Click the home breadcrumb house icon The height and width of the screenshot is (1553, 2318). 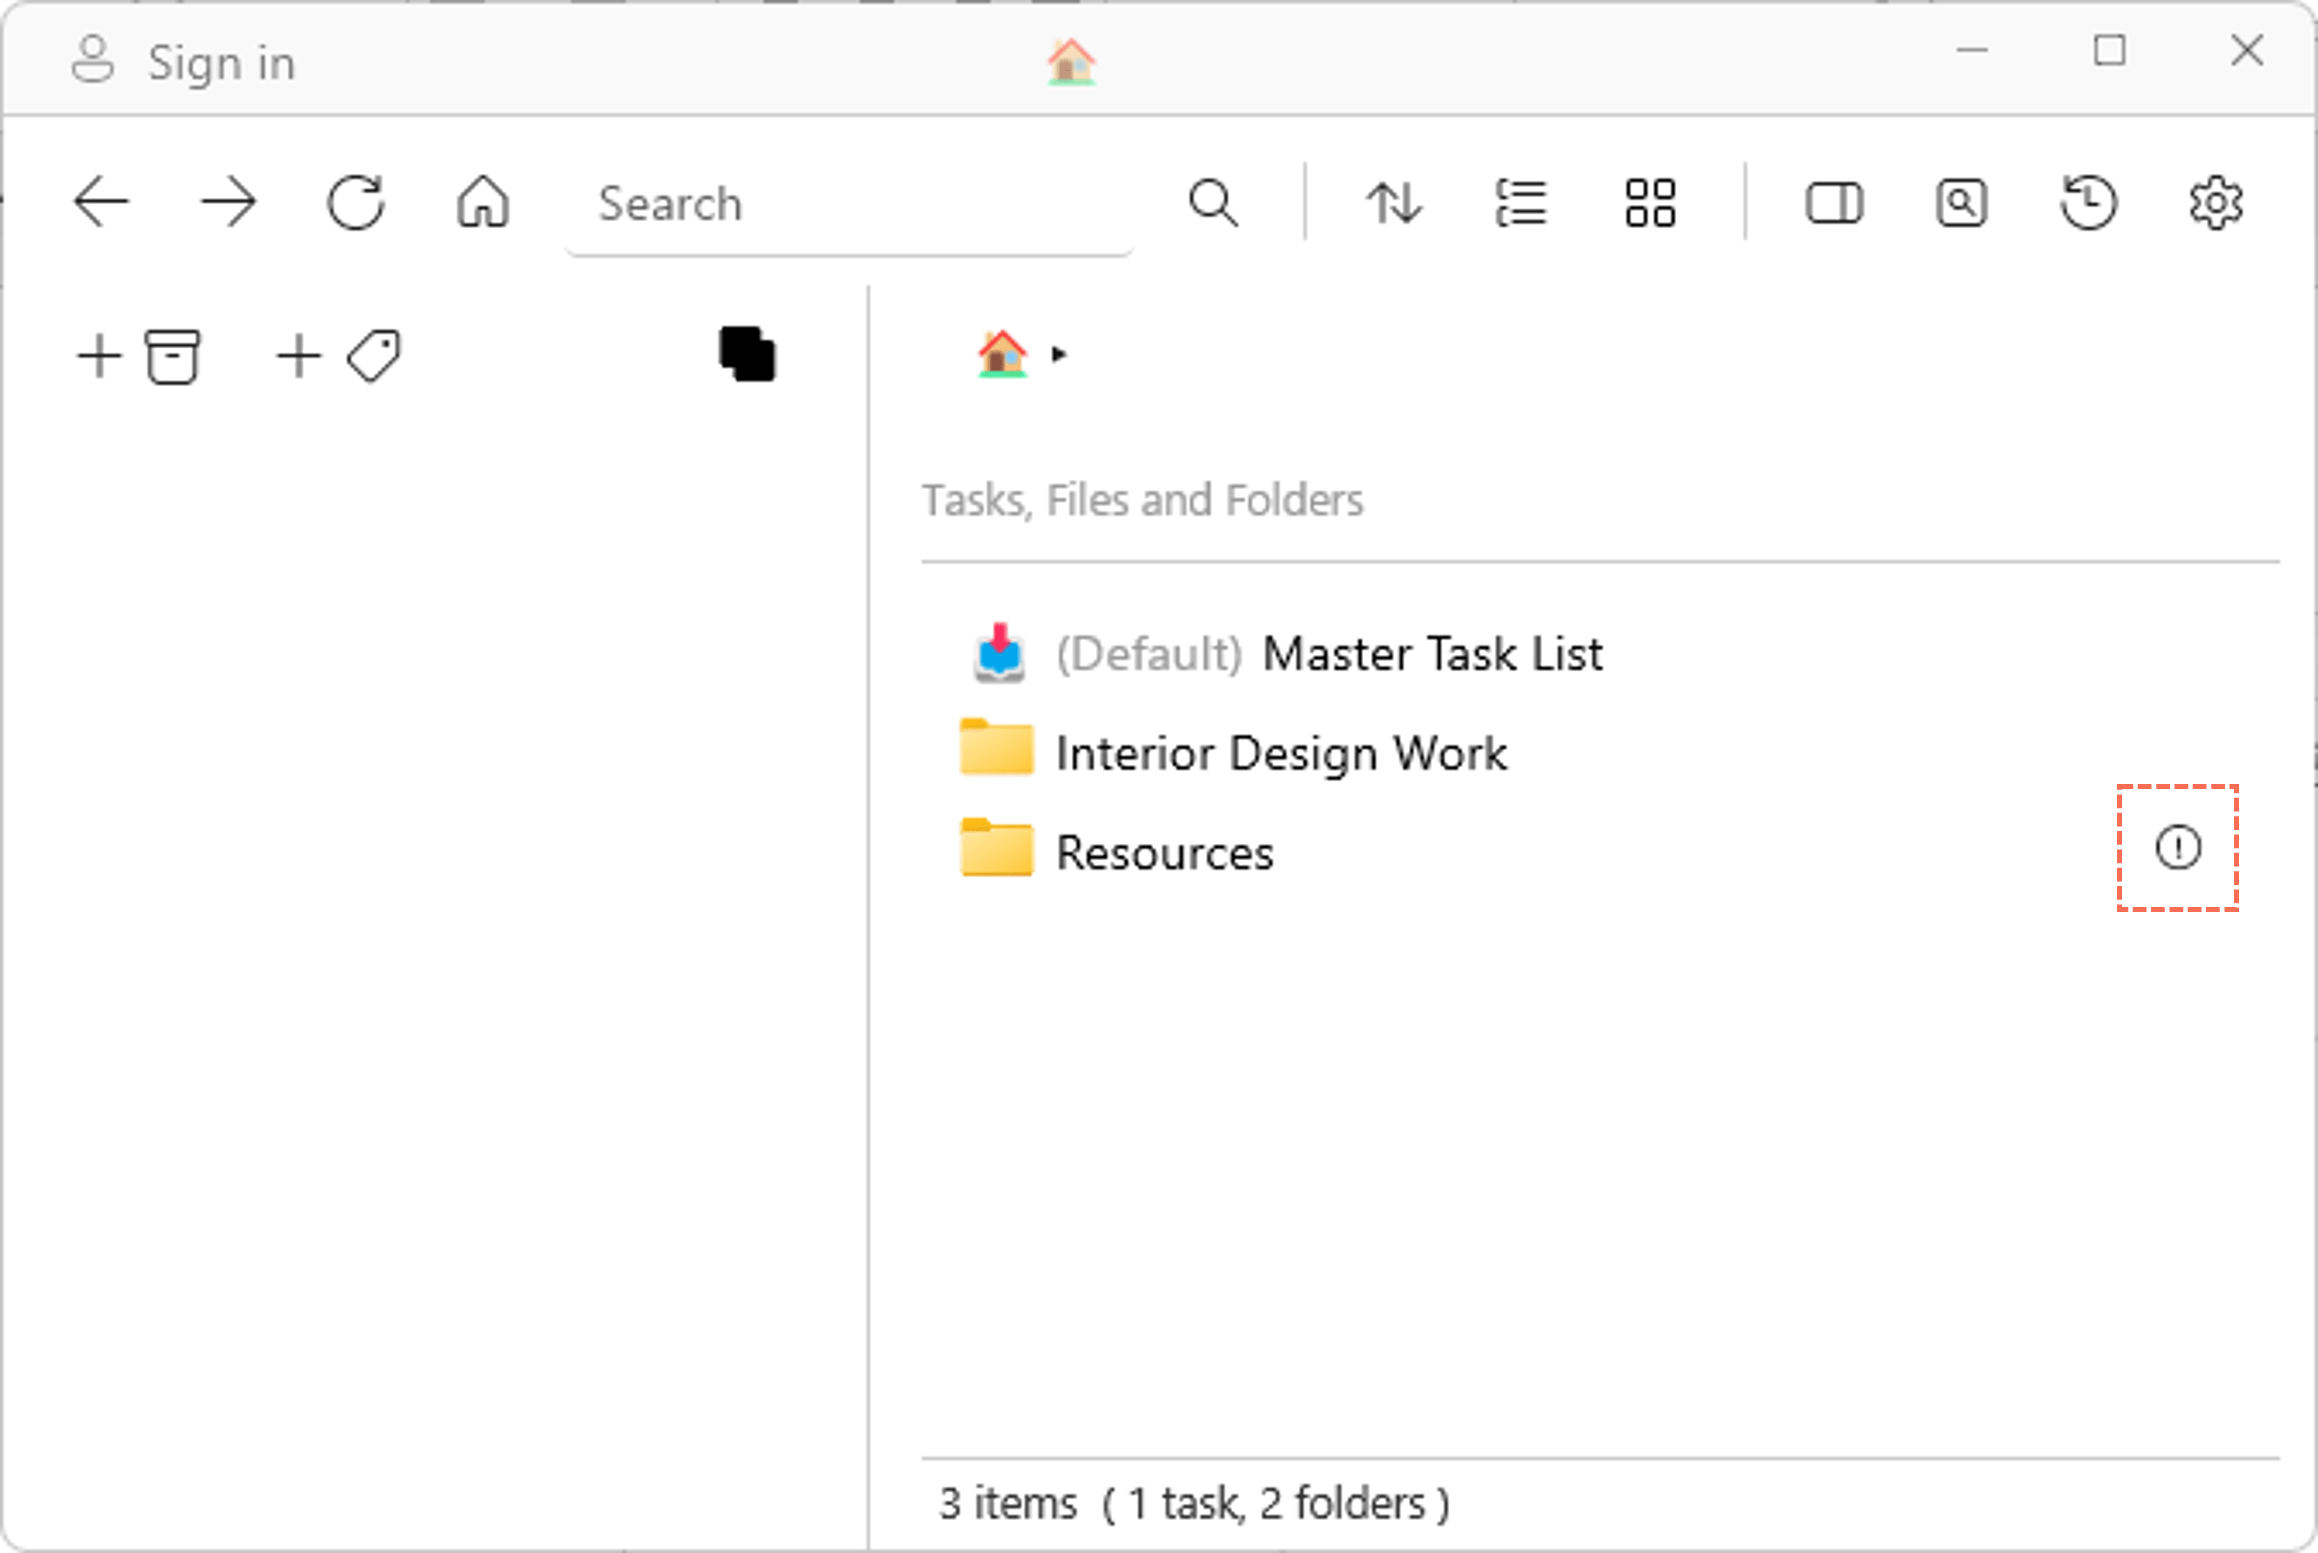coord(1002,354)
